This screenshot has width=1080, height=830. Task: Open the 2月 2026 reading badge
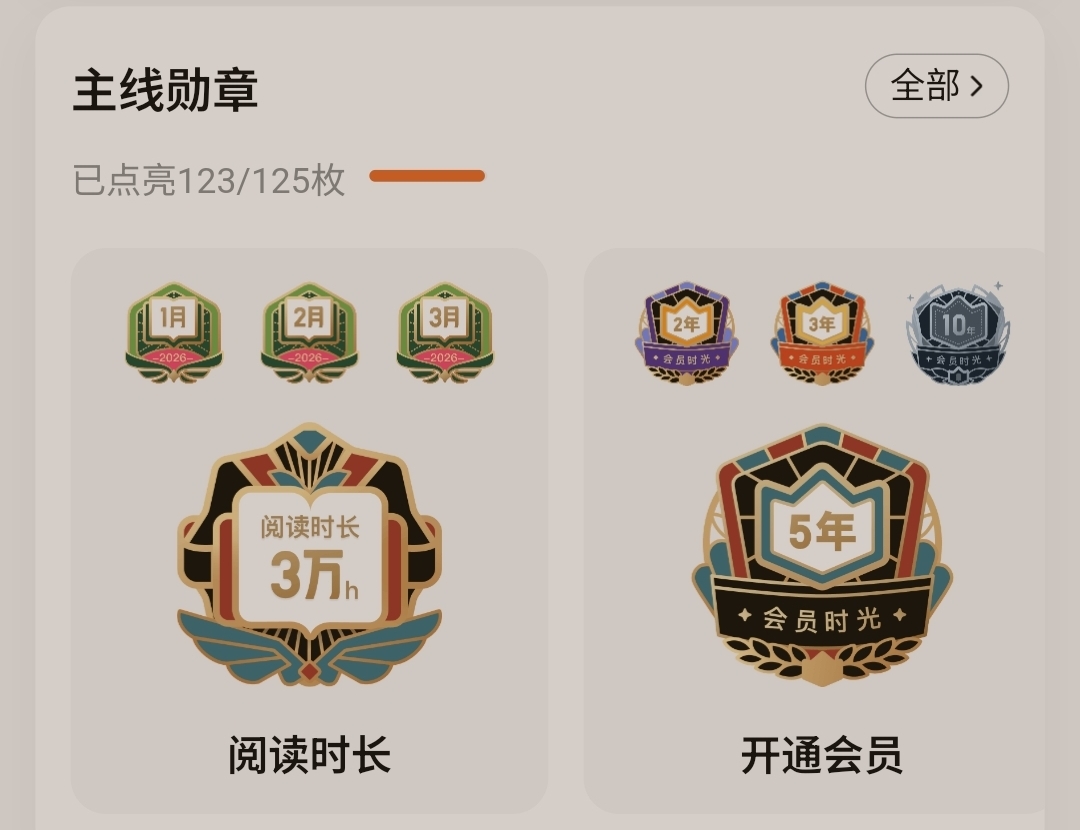pos(309,333)
